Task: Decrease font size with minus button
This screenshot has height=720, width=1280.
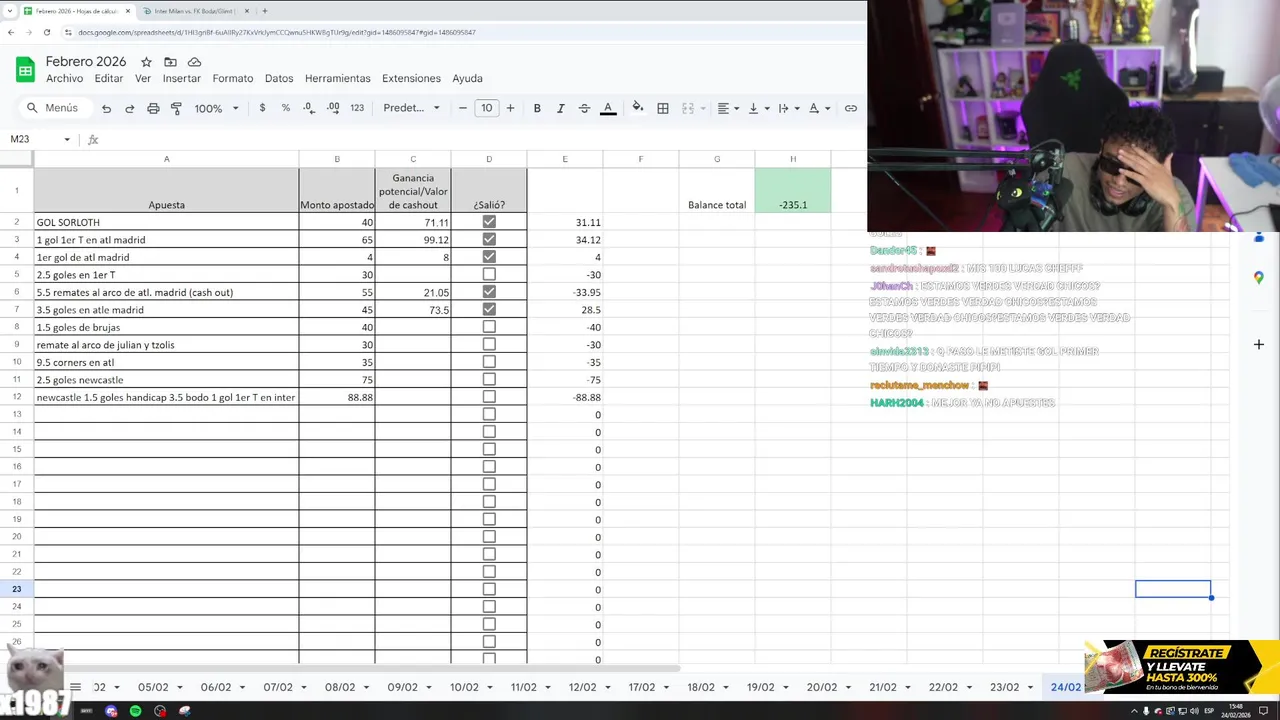Action: 462,108
